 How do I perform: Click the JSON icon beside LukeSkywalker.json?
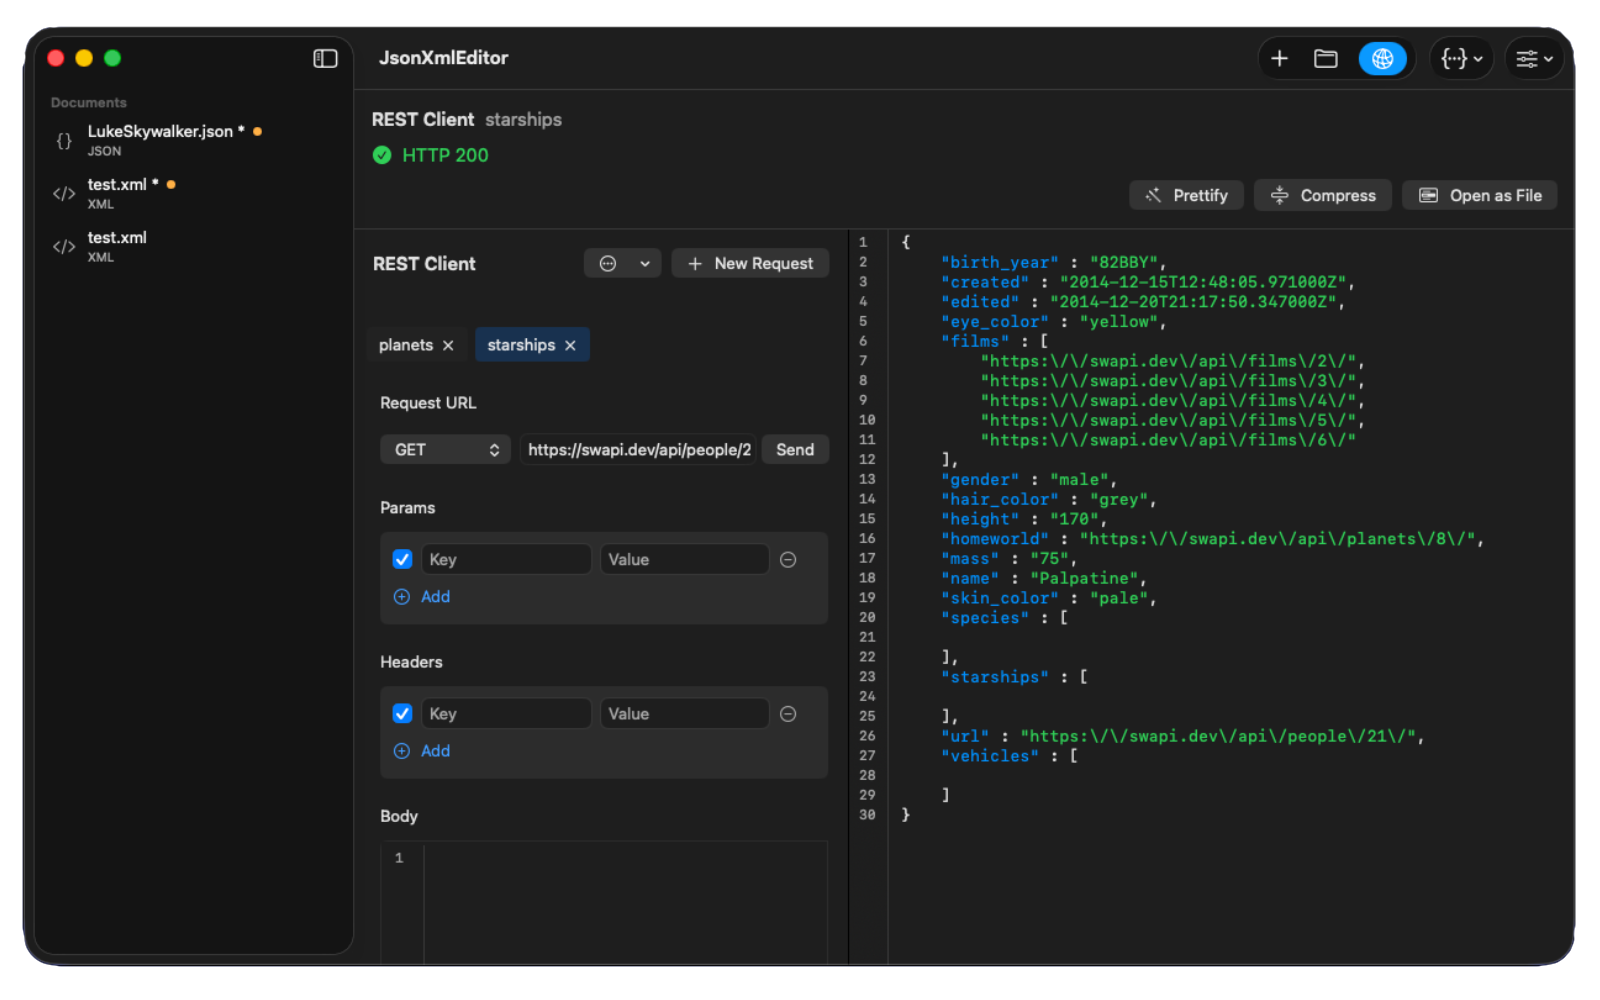[x=63, y=141]
